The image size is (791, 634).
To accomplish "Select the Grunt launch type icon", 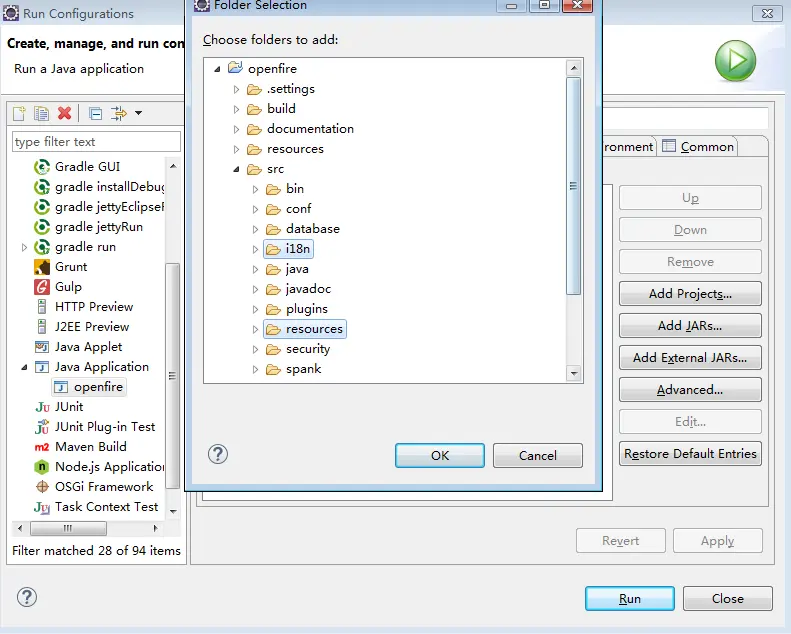I will click(42, 267).
